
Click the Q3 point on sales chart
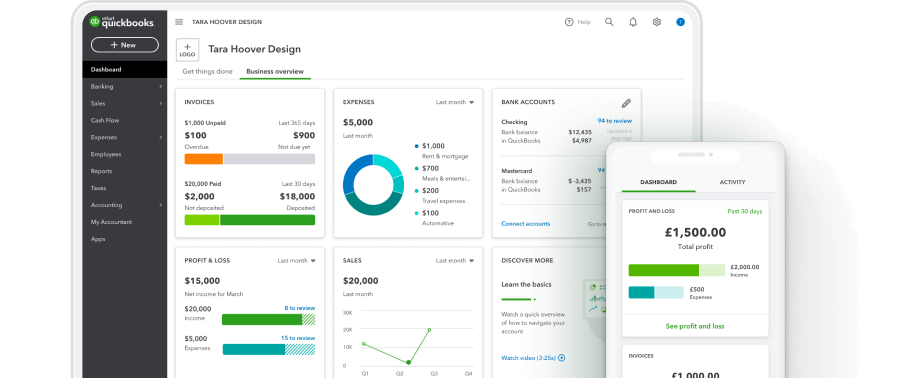(429, 330)
